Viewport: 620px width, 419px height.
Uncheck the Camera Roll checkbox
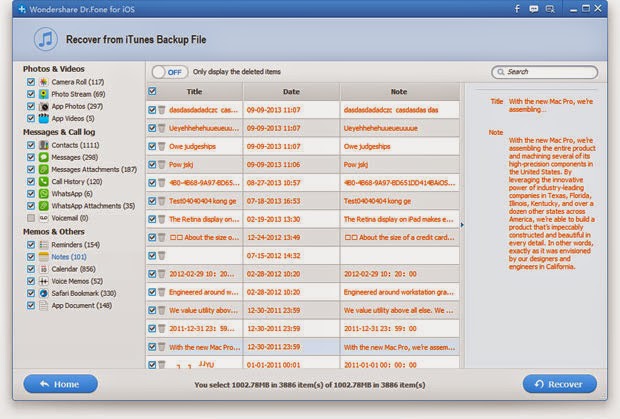(x=30, y=82)
